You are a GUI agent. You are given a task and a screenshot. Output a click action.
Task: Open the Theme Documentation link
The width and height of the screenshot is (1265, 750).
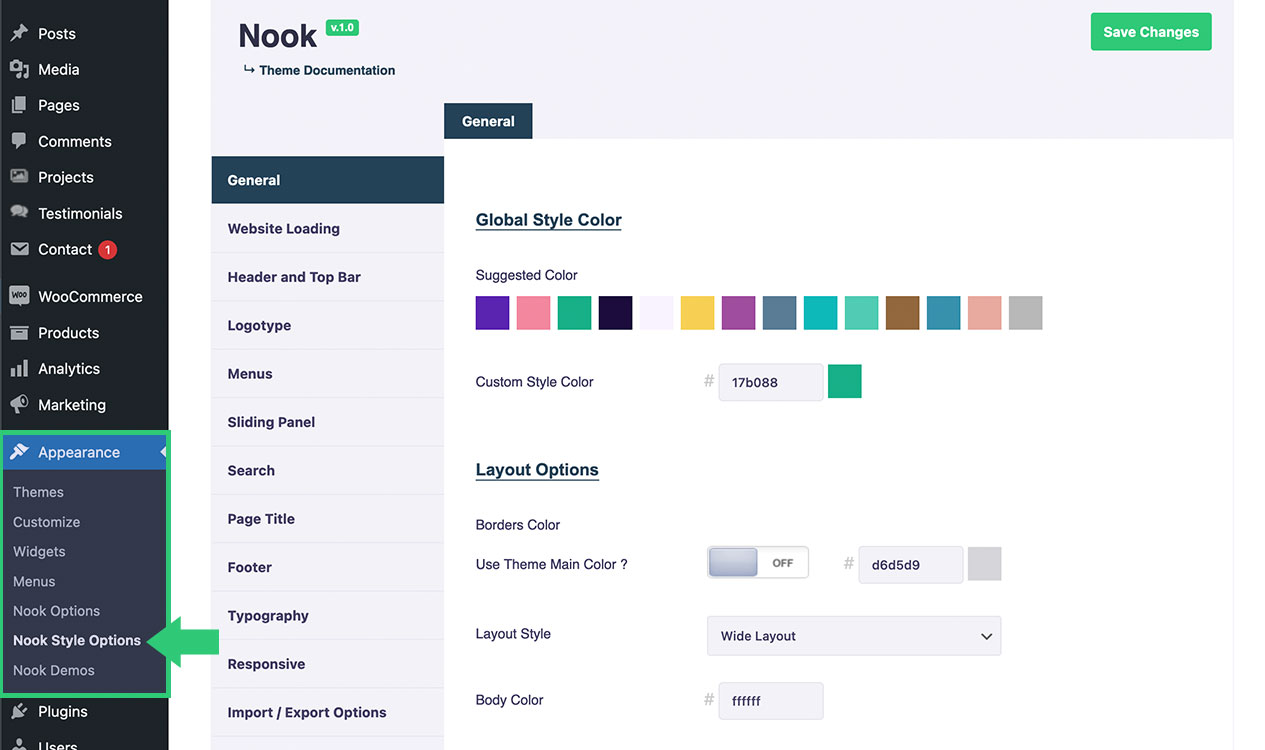coord(326,70)
